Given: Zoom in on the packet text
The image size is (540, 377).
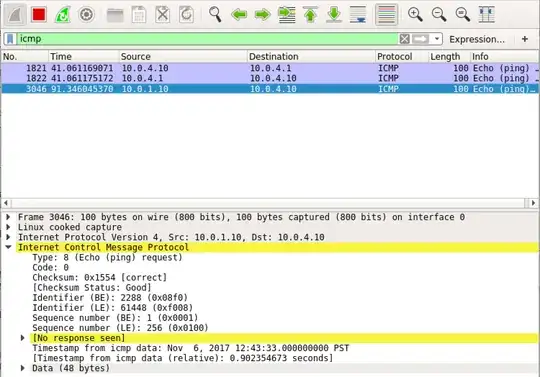Looking at the screenshot, I should (415, 14).
